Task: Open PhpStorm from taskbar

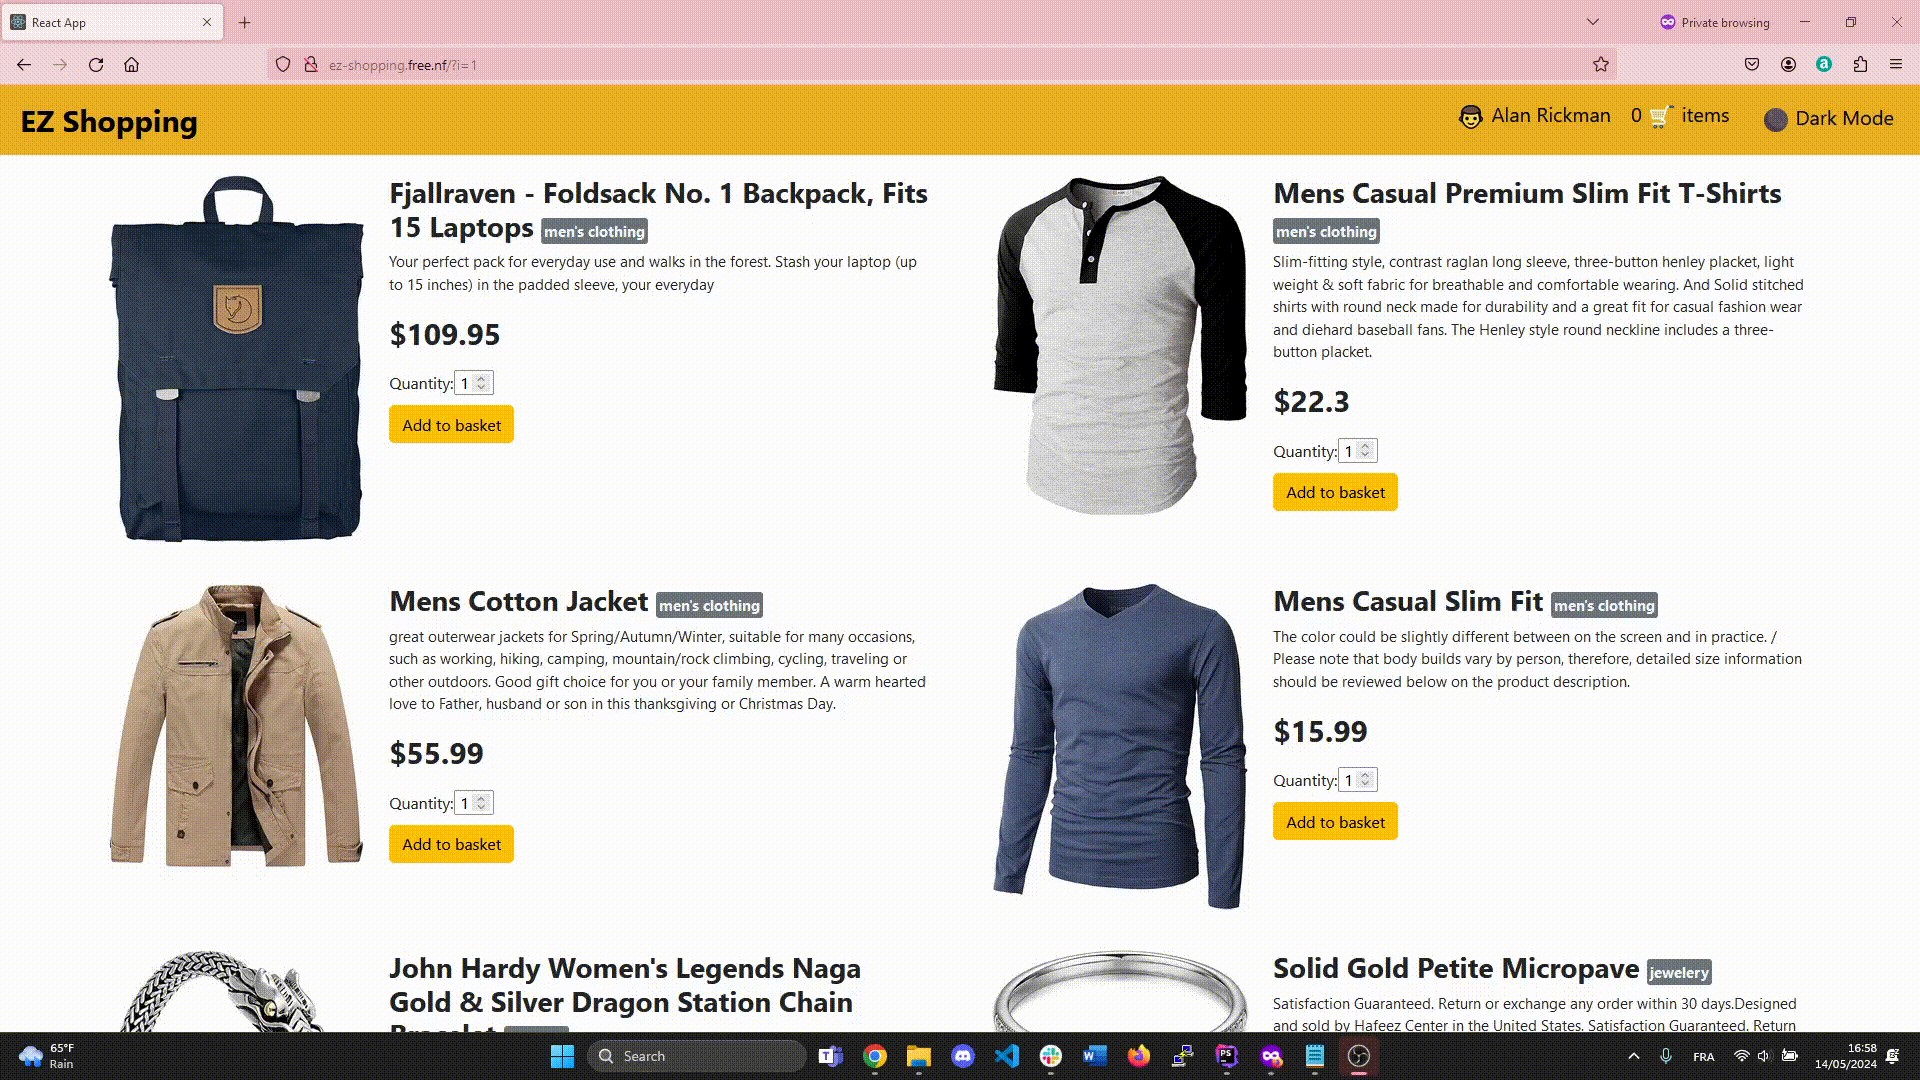Action: coord(1227,1056)
